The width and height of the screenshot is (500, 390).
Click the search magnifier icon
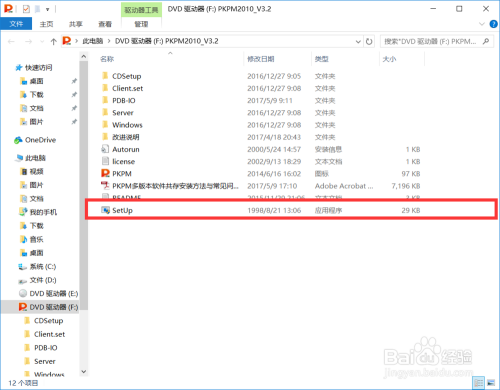click(486, 41)
